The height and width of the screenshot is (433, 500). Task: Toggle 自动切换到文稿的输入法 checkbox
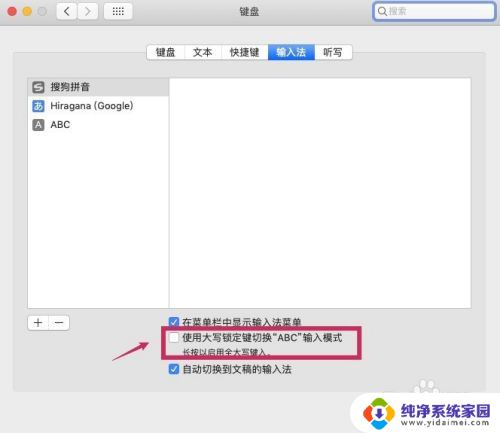point(174,369)
